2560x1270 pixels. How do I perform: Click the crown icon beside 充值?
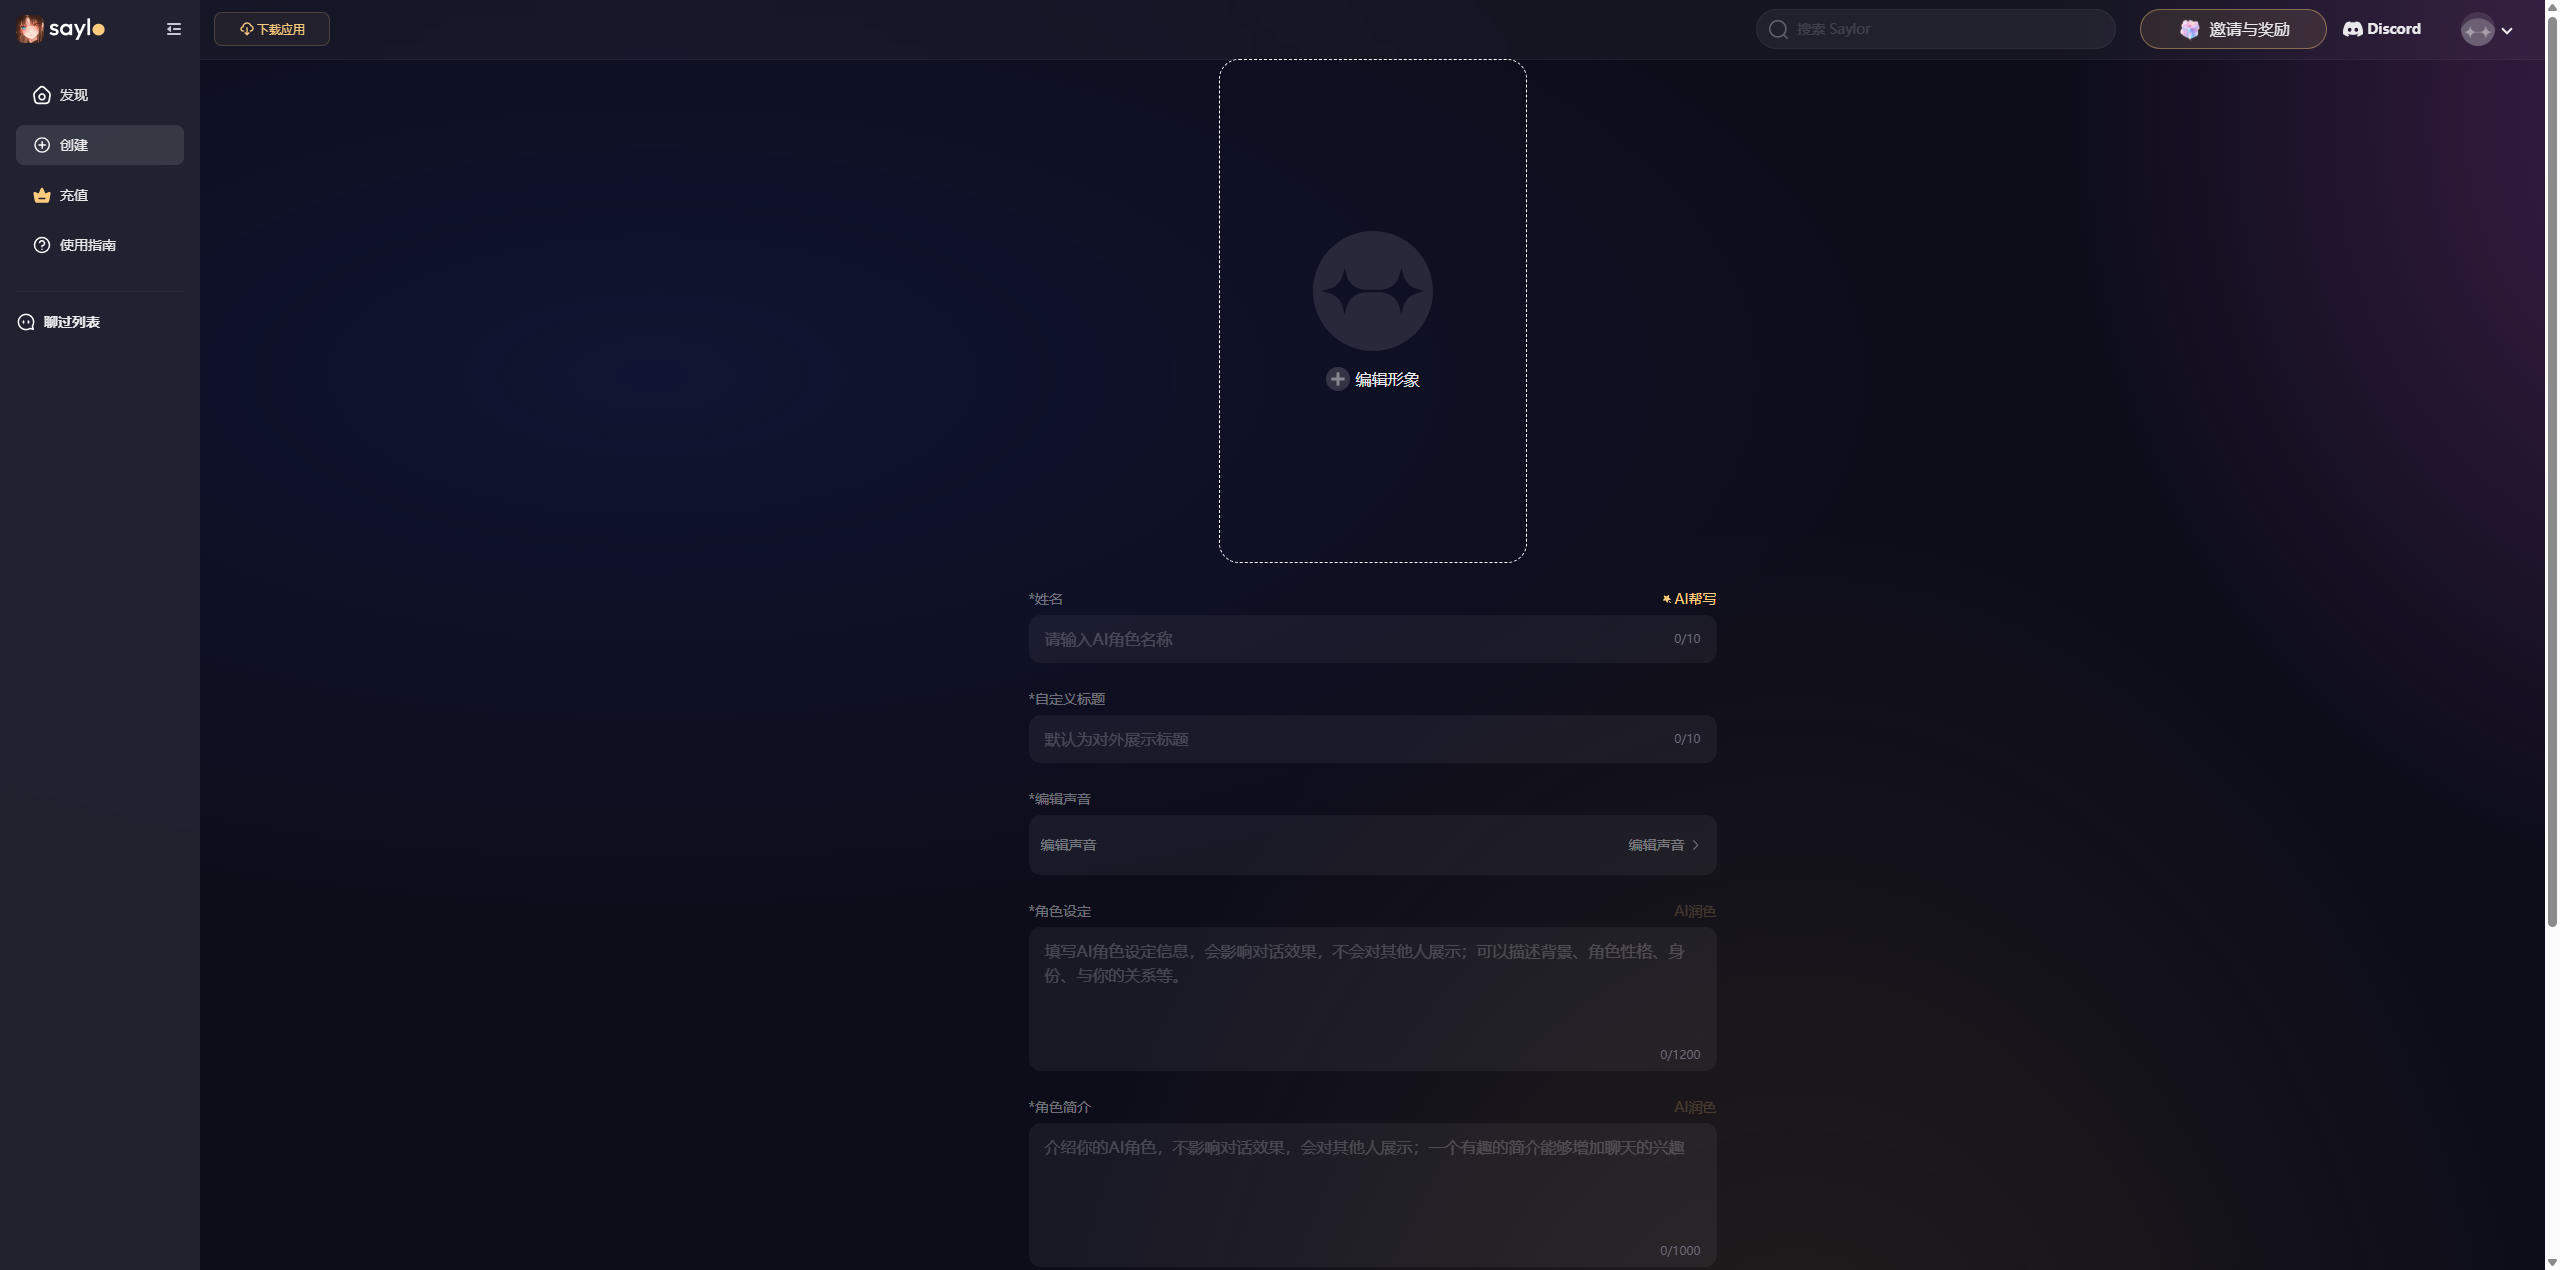(x=42, y=195)
